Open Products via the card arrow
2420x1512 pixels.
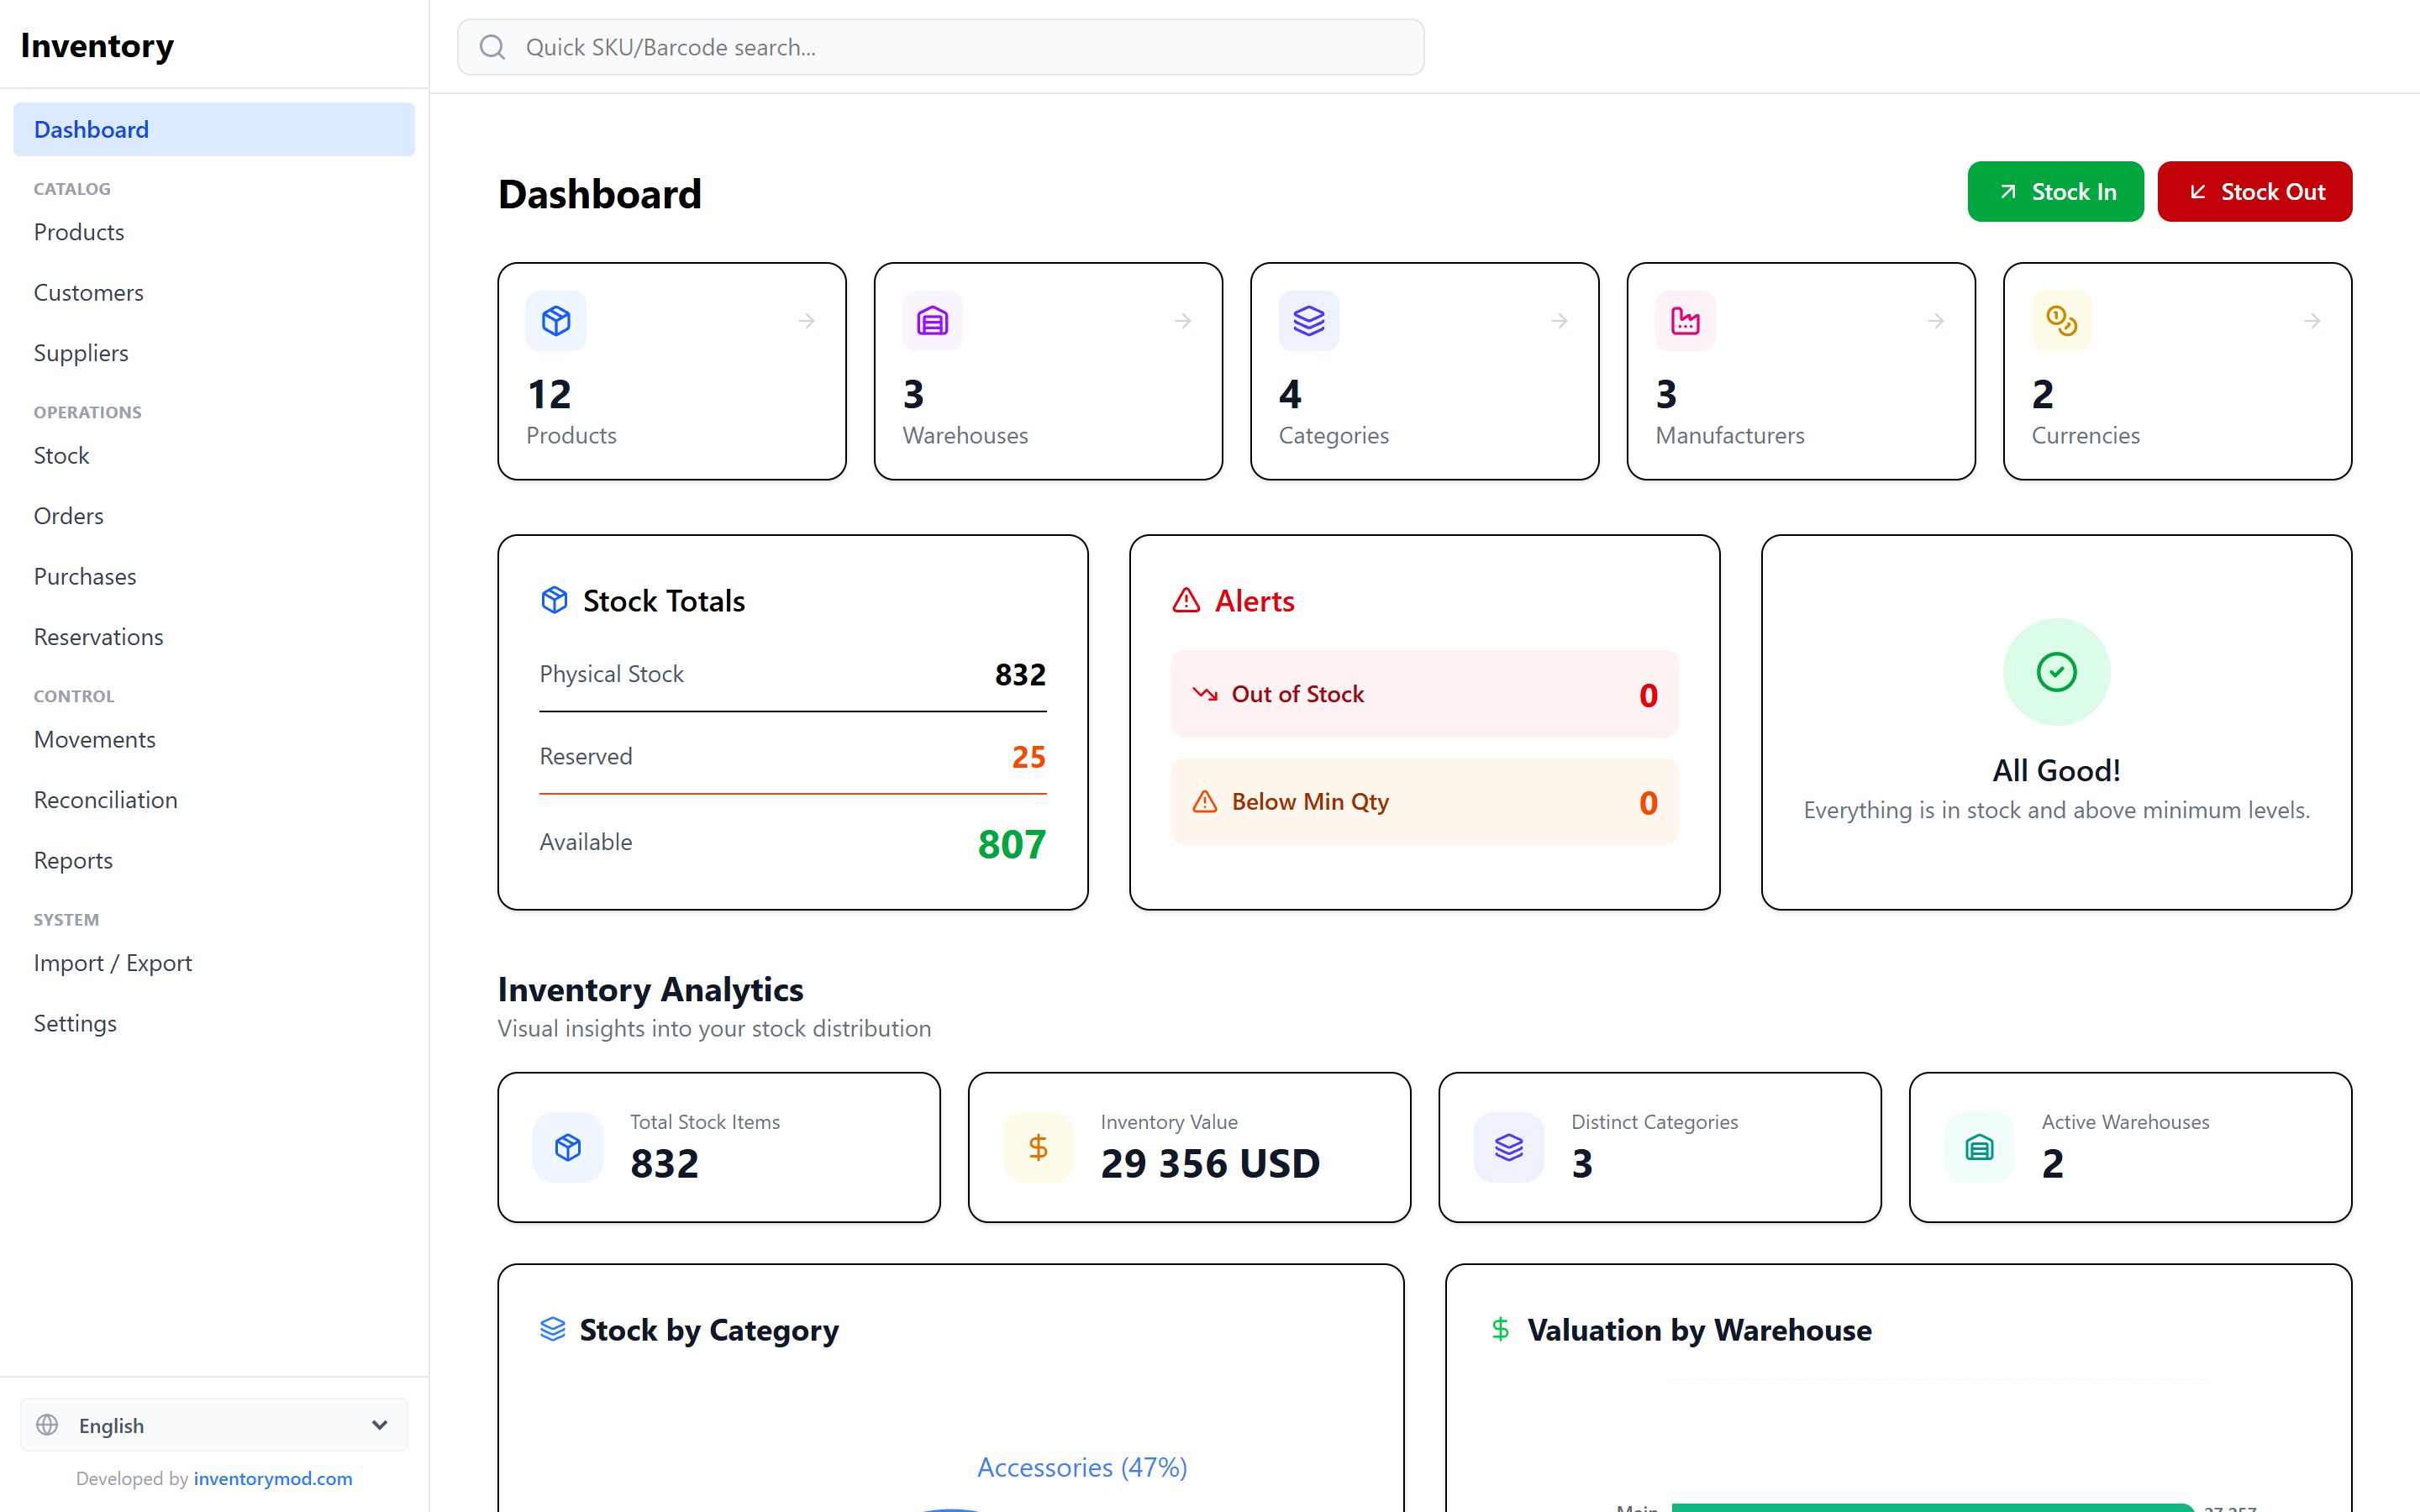[x=807, y=321]
